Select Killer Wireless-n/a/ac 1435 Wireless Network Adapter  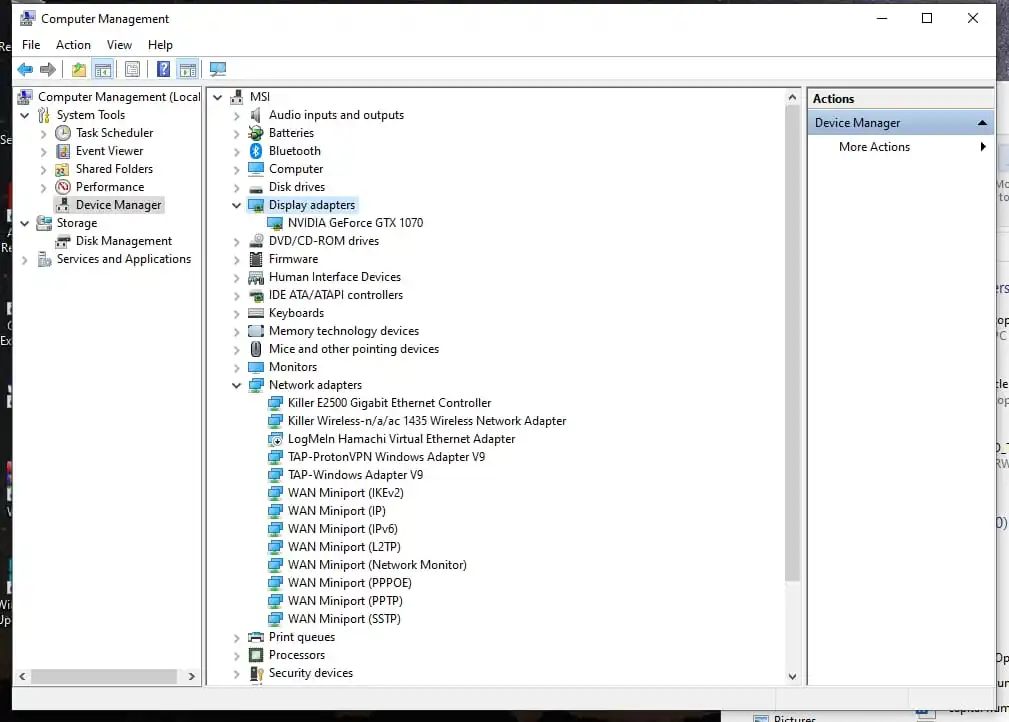pyautogui.click(x=427, y=421)
